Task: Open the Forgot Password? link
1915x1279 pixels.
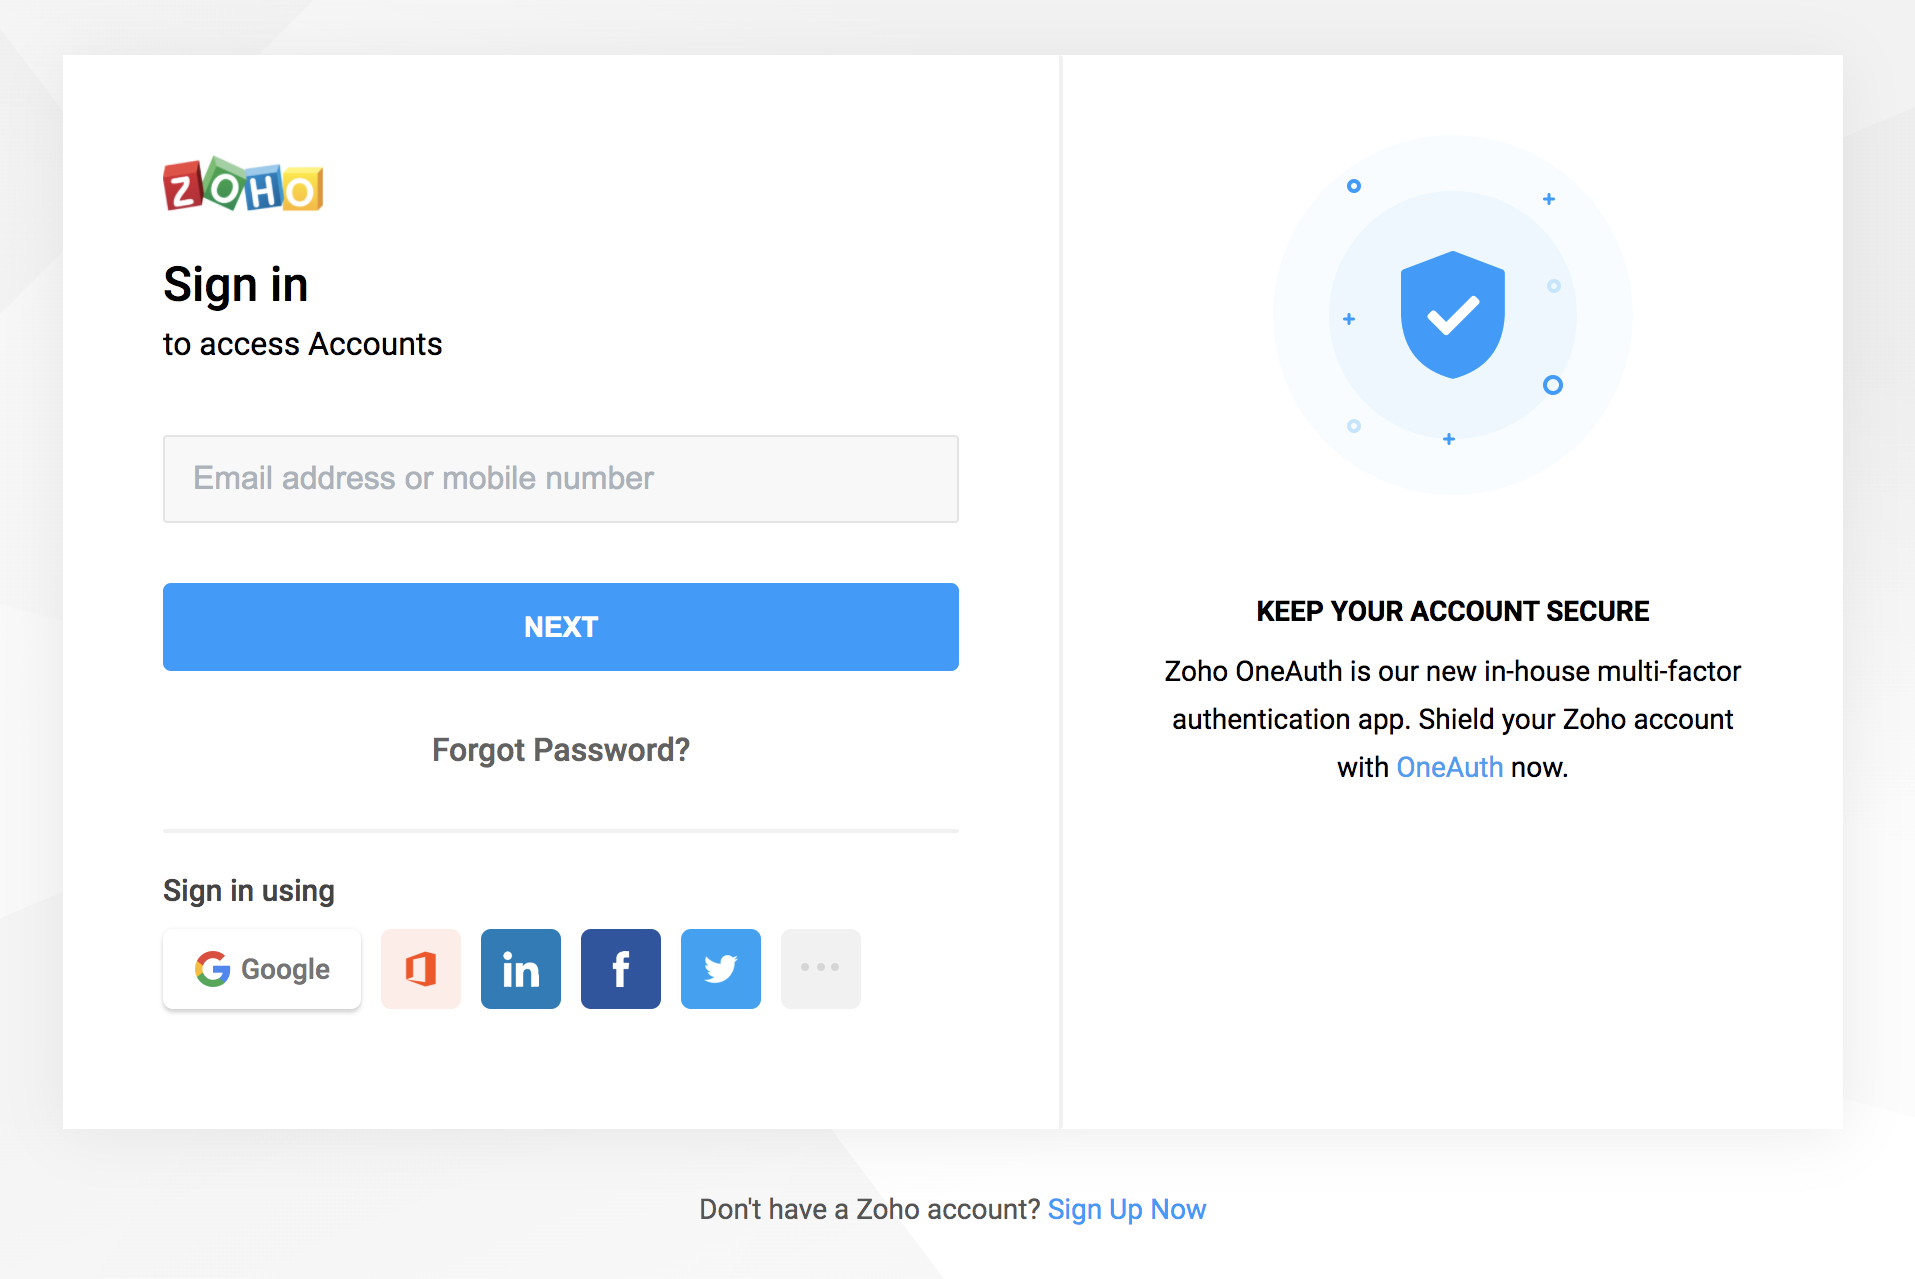Action: 561,750
